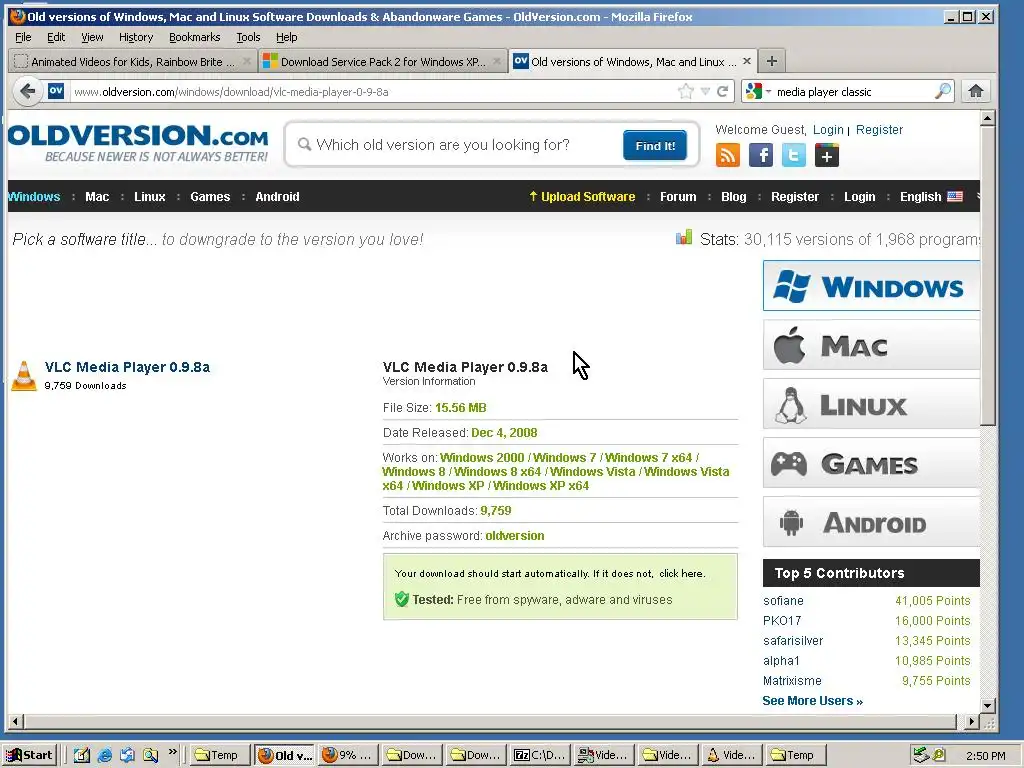Open the Tools menu

(x=248, y=37)
